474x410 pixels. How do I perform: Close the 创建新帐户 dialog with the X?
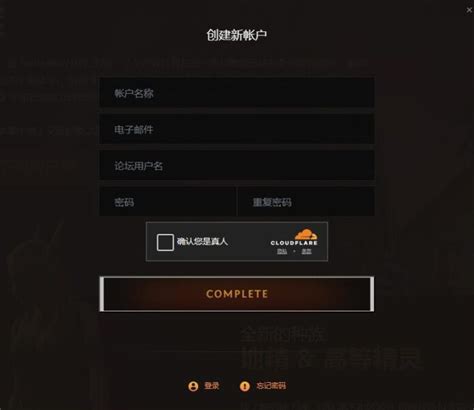click(x=469, y=10)
